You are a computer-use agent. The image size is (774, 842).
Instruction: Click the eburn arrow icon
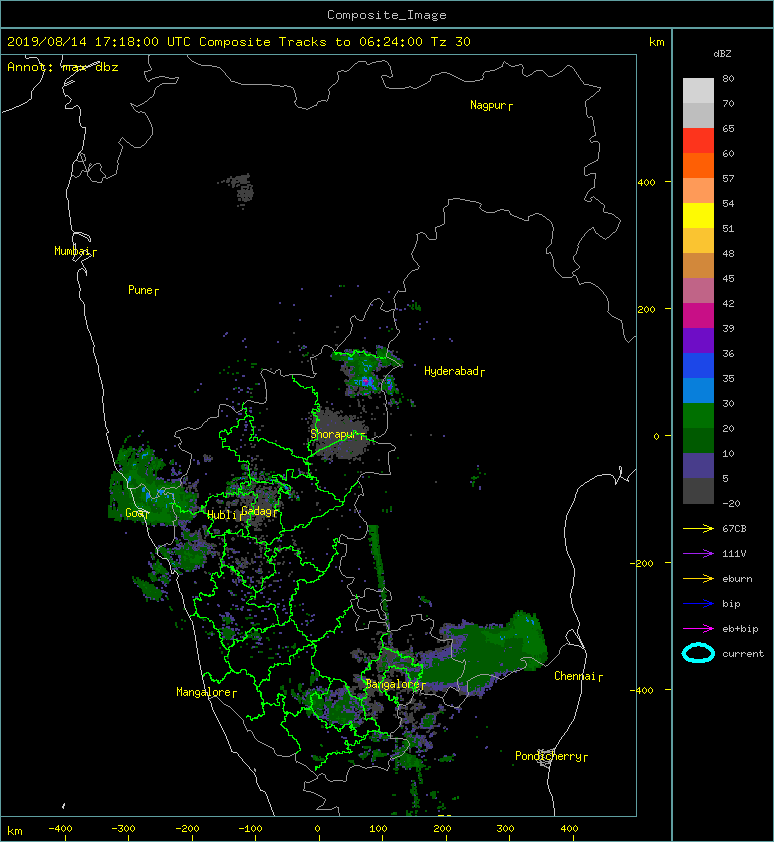(698, 579)
